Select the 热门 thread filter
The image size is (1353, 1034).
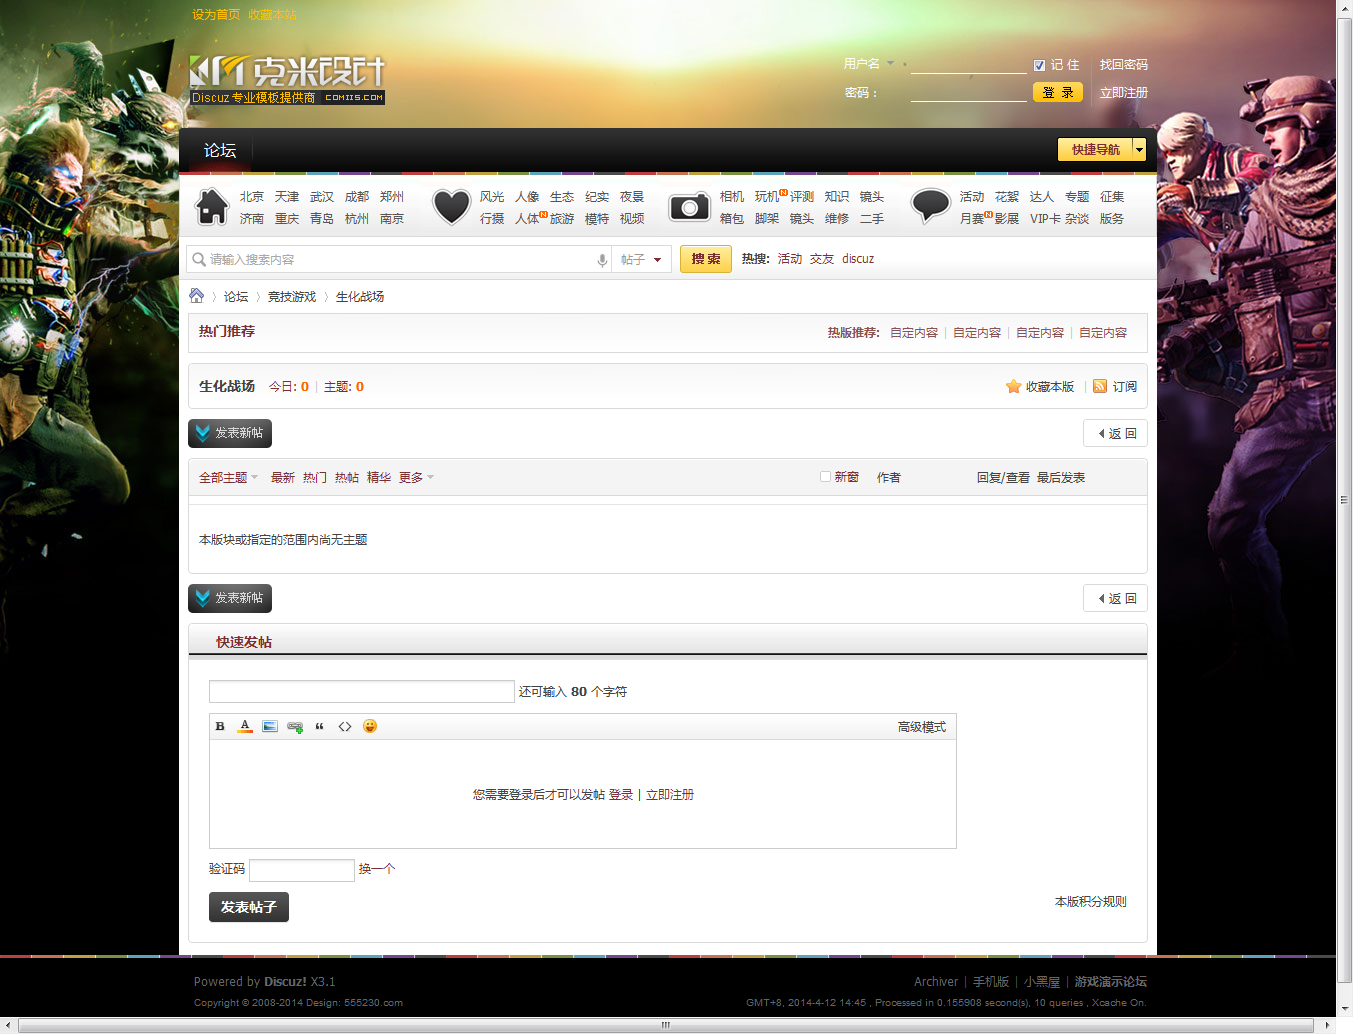tap(315, 478)
